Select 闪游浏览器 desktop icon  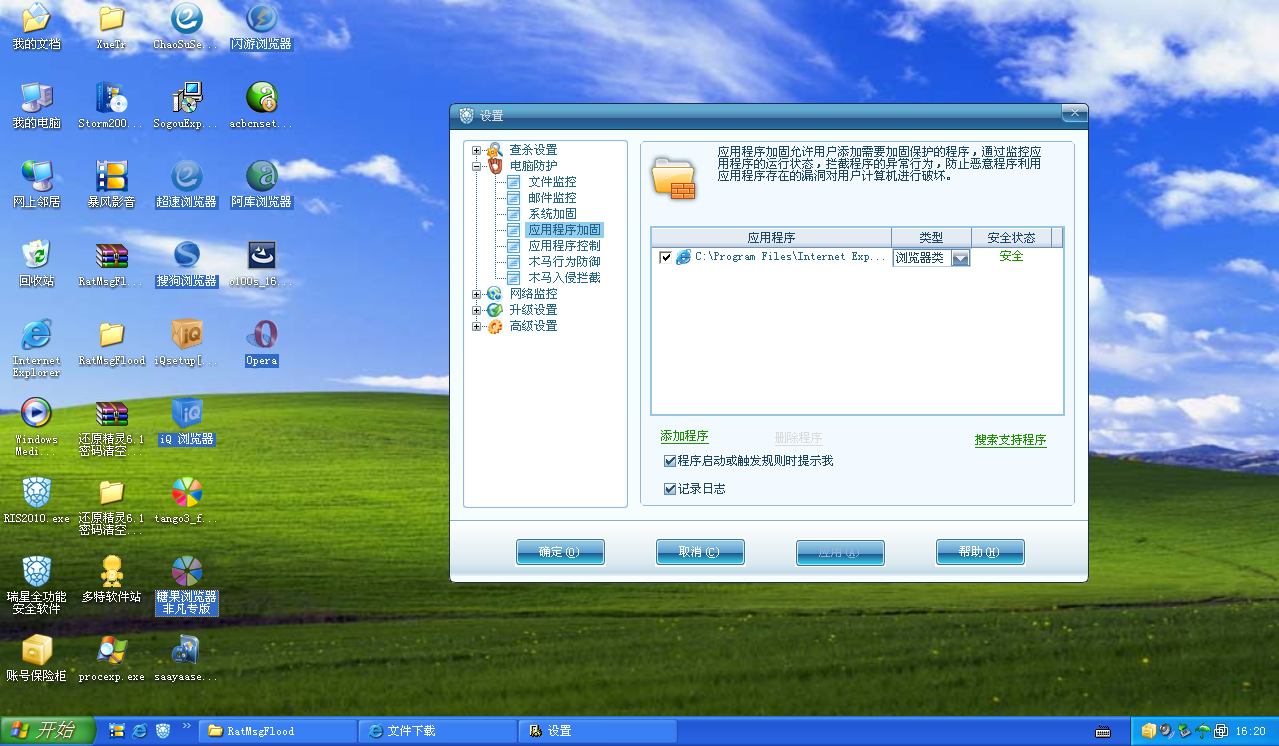[x=261, y=27]
